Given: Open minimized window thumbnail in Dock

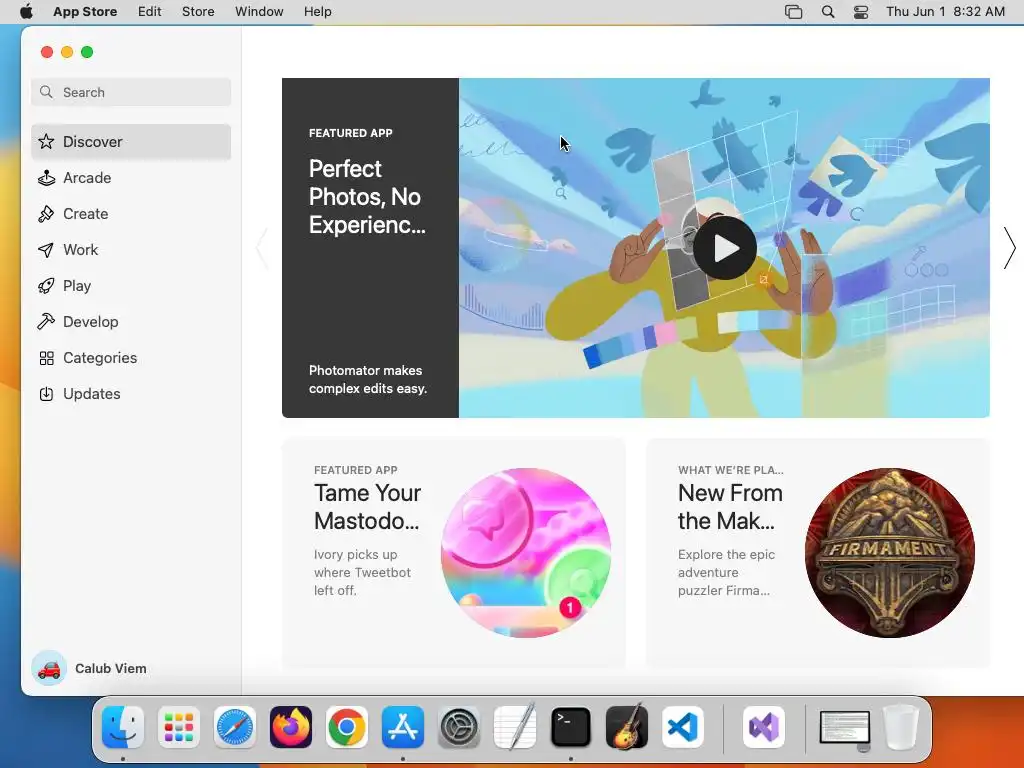Looking at the screenshot, I should pyautogui.click(x=845, y=729).
